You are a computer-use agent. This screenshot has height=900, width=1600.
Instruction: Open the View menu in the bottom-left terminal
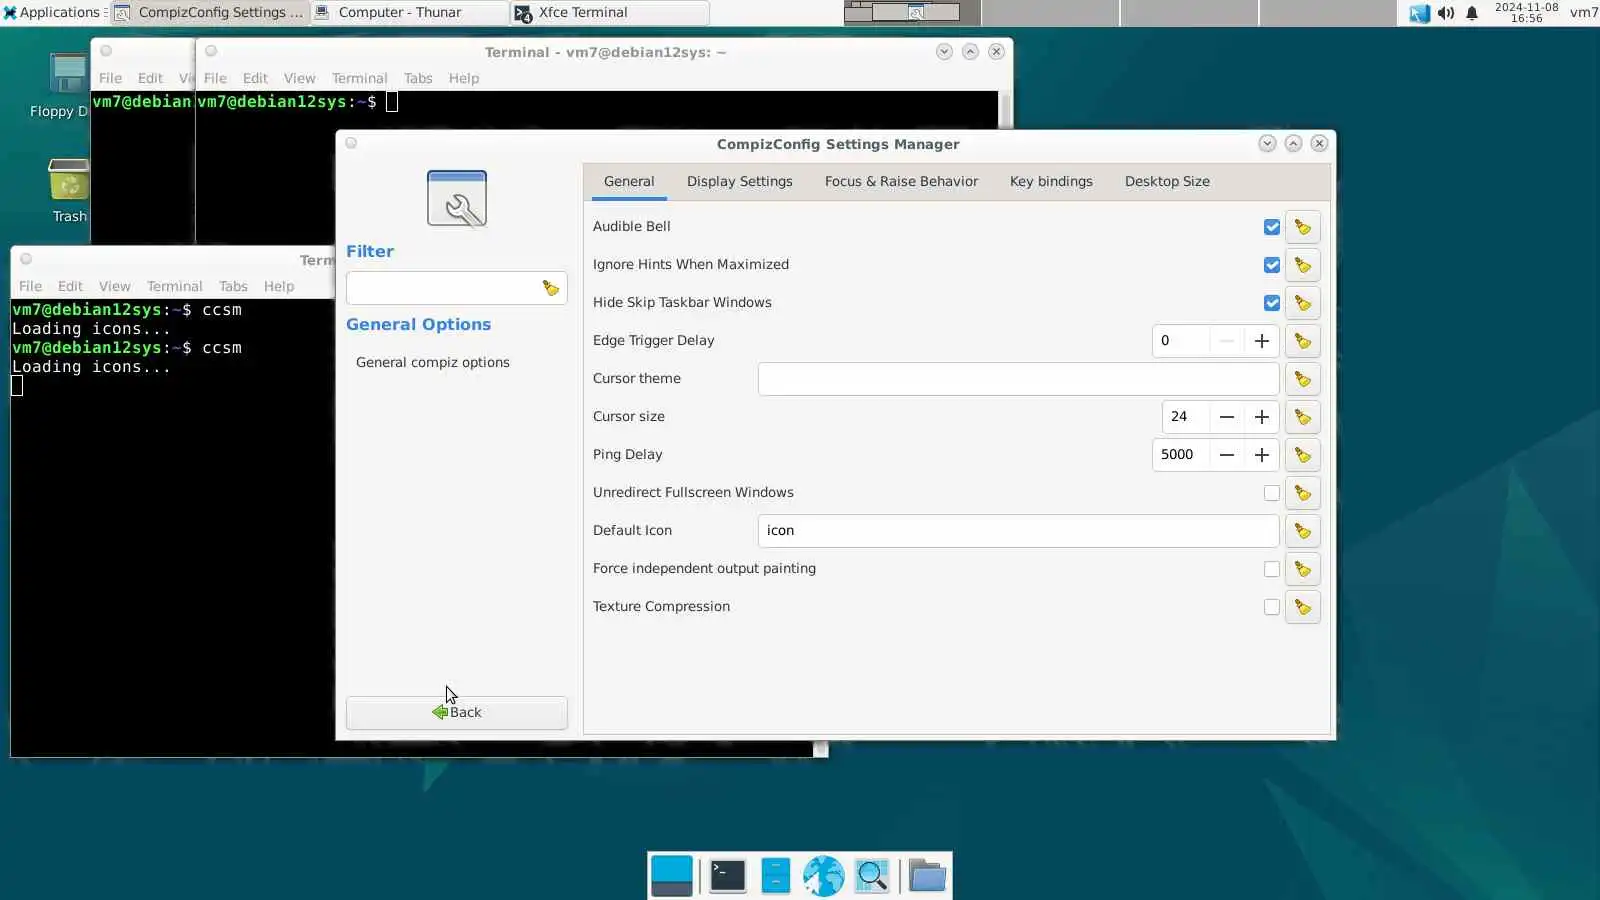click(114, 286)
